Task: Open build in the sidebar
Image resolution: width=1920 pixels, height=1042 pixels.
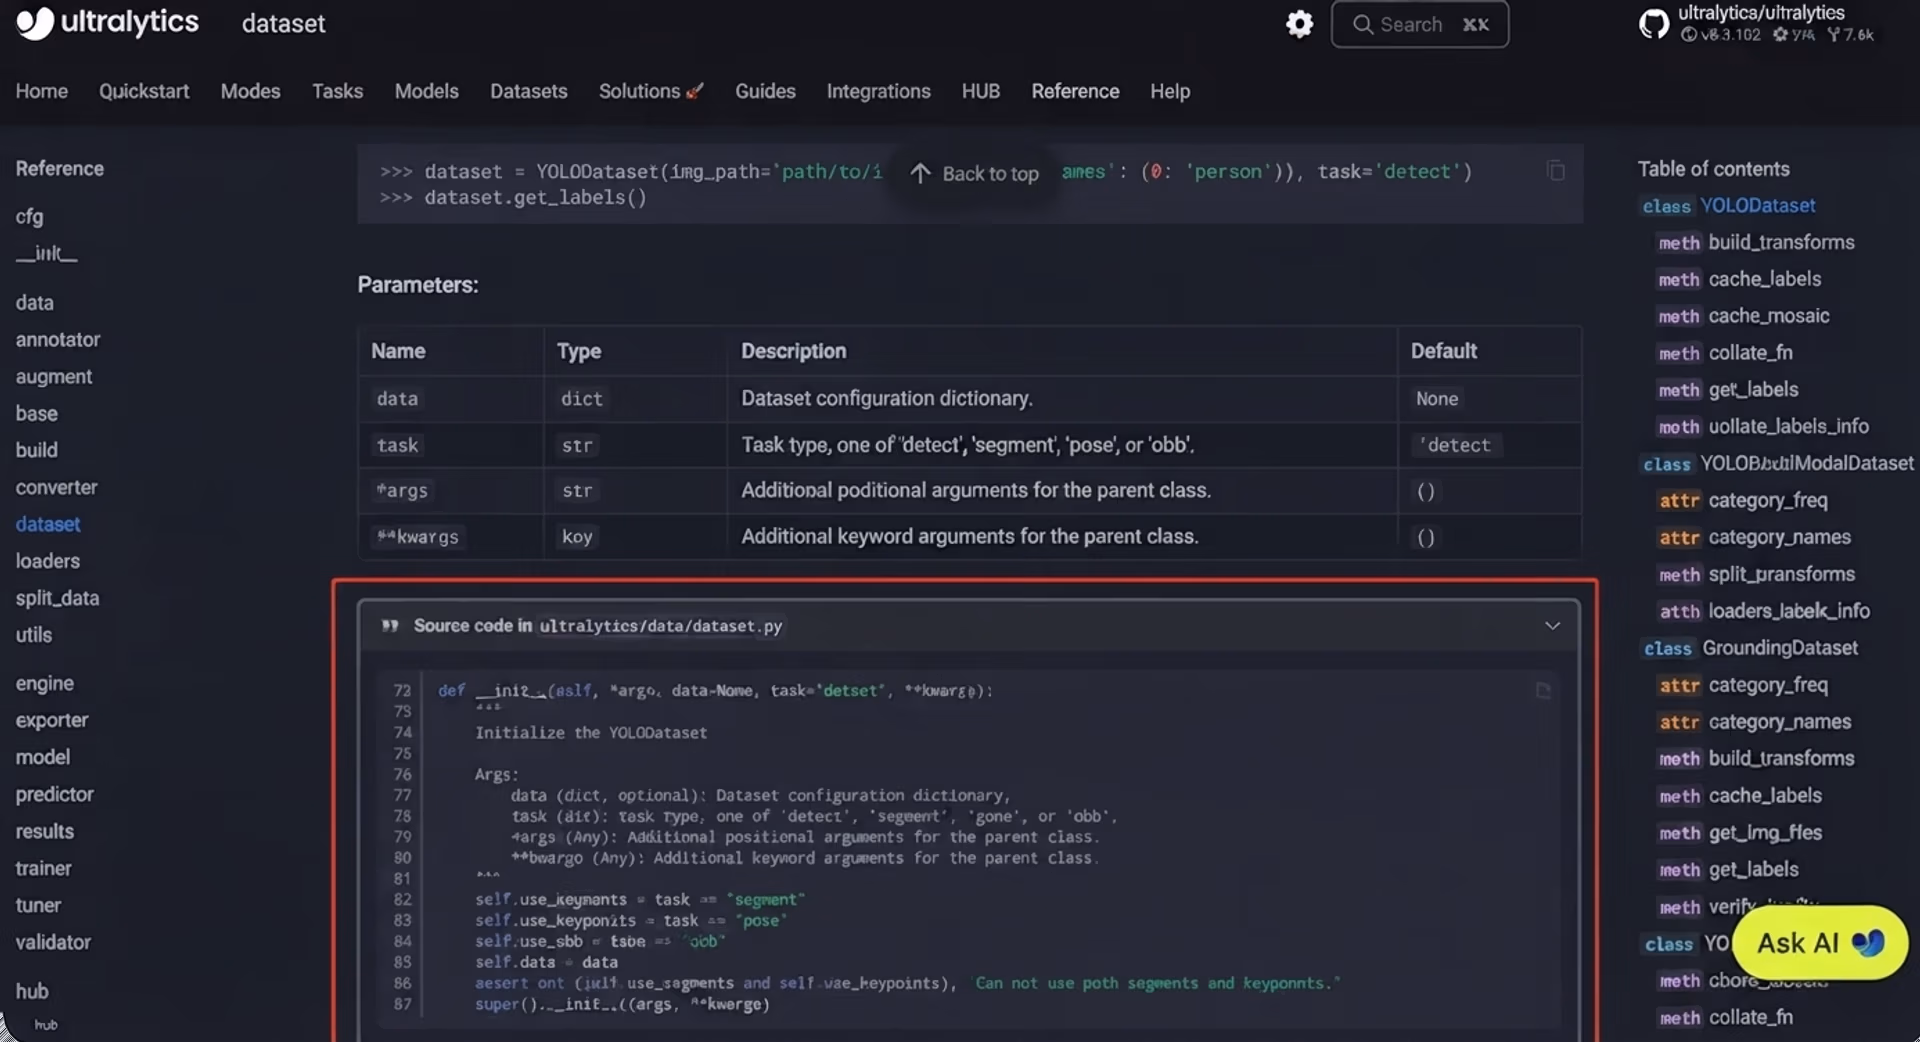Action: (36, 450)
